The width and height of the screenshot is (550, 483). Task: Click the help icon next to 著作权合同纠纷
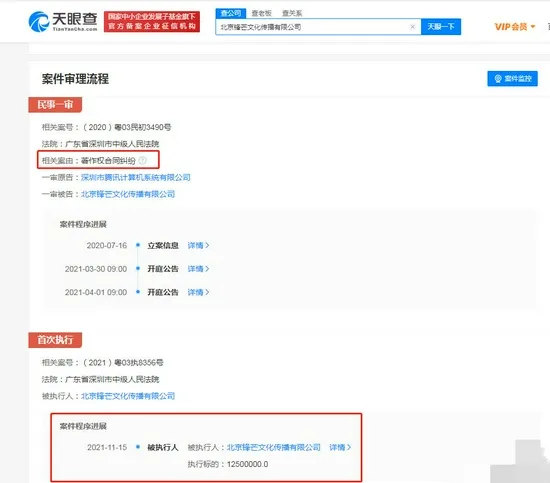point(142,161)
